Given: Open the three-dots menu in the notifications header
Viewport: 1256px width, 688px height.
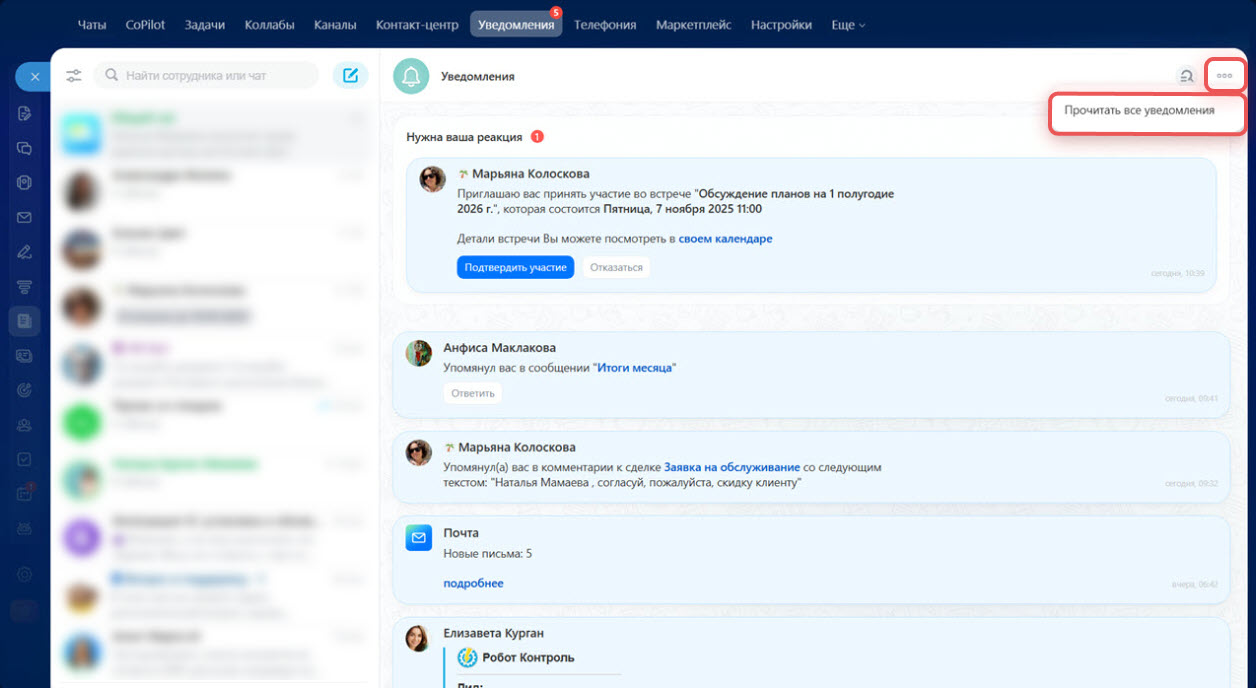Looking at the screenshot, I should coord(1225,76).
